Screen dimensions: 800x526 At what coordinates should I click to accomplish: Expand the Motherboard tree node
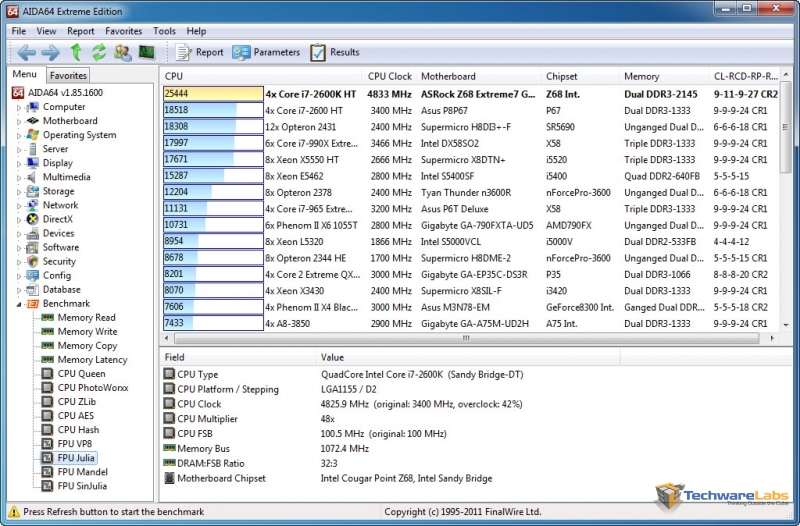[19, 121]
